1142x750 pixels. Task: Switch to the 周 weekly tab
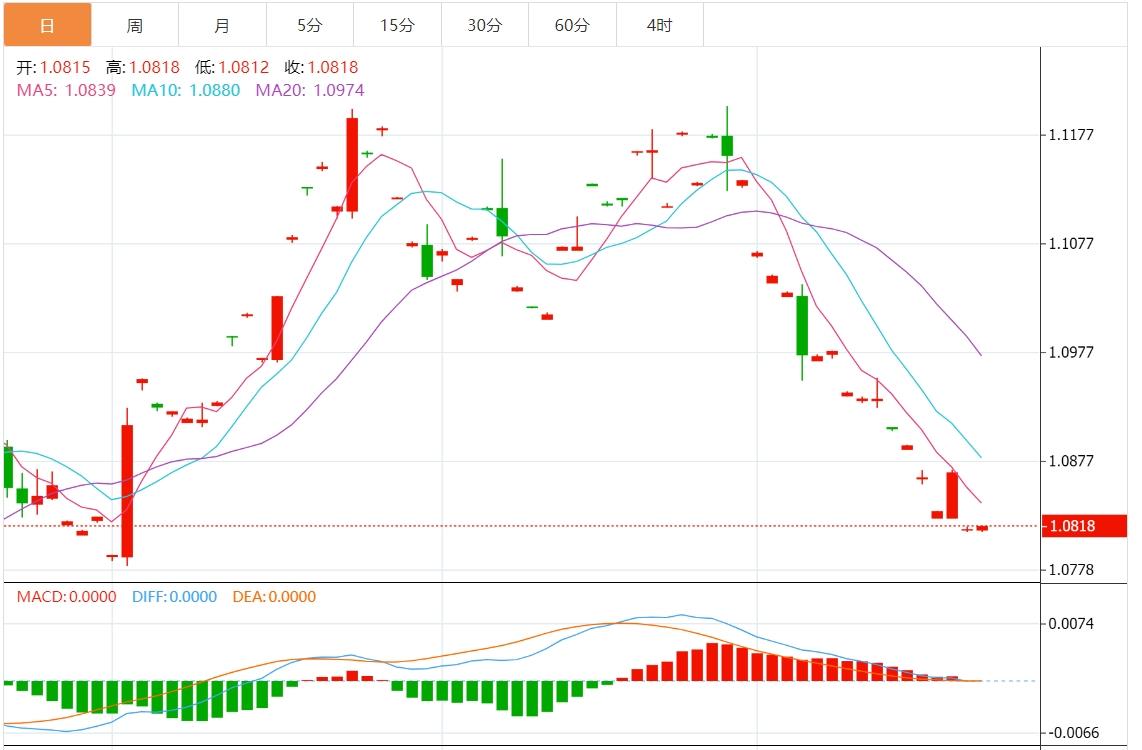(x=134, y=25)
